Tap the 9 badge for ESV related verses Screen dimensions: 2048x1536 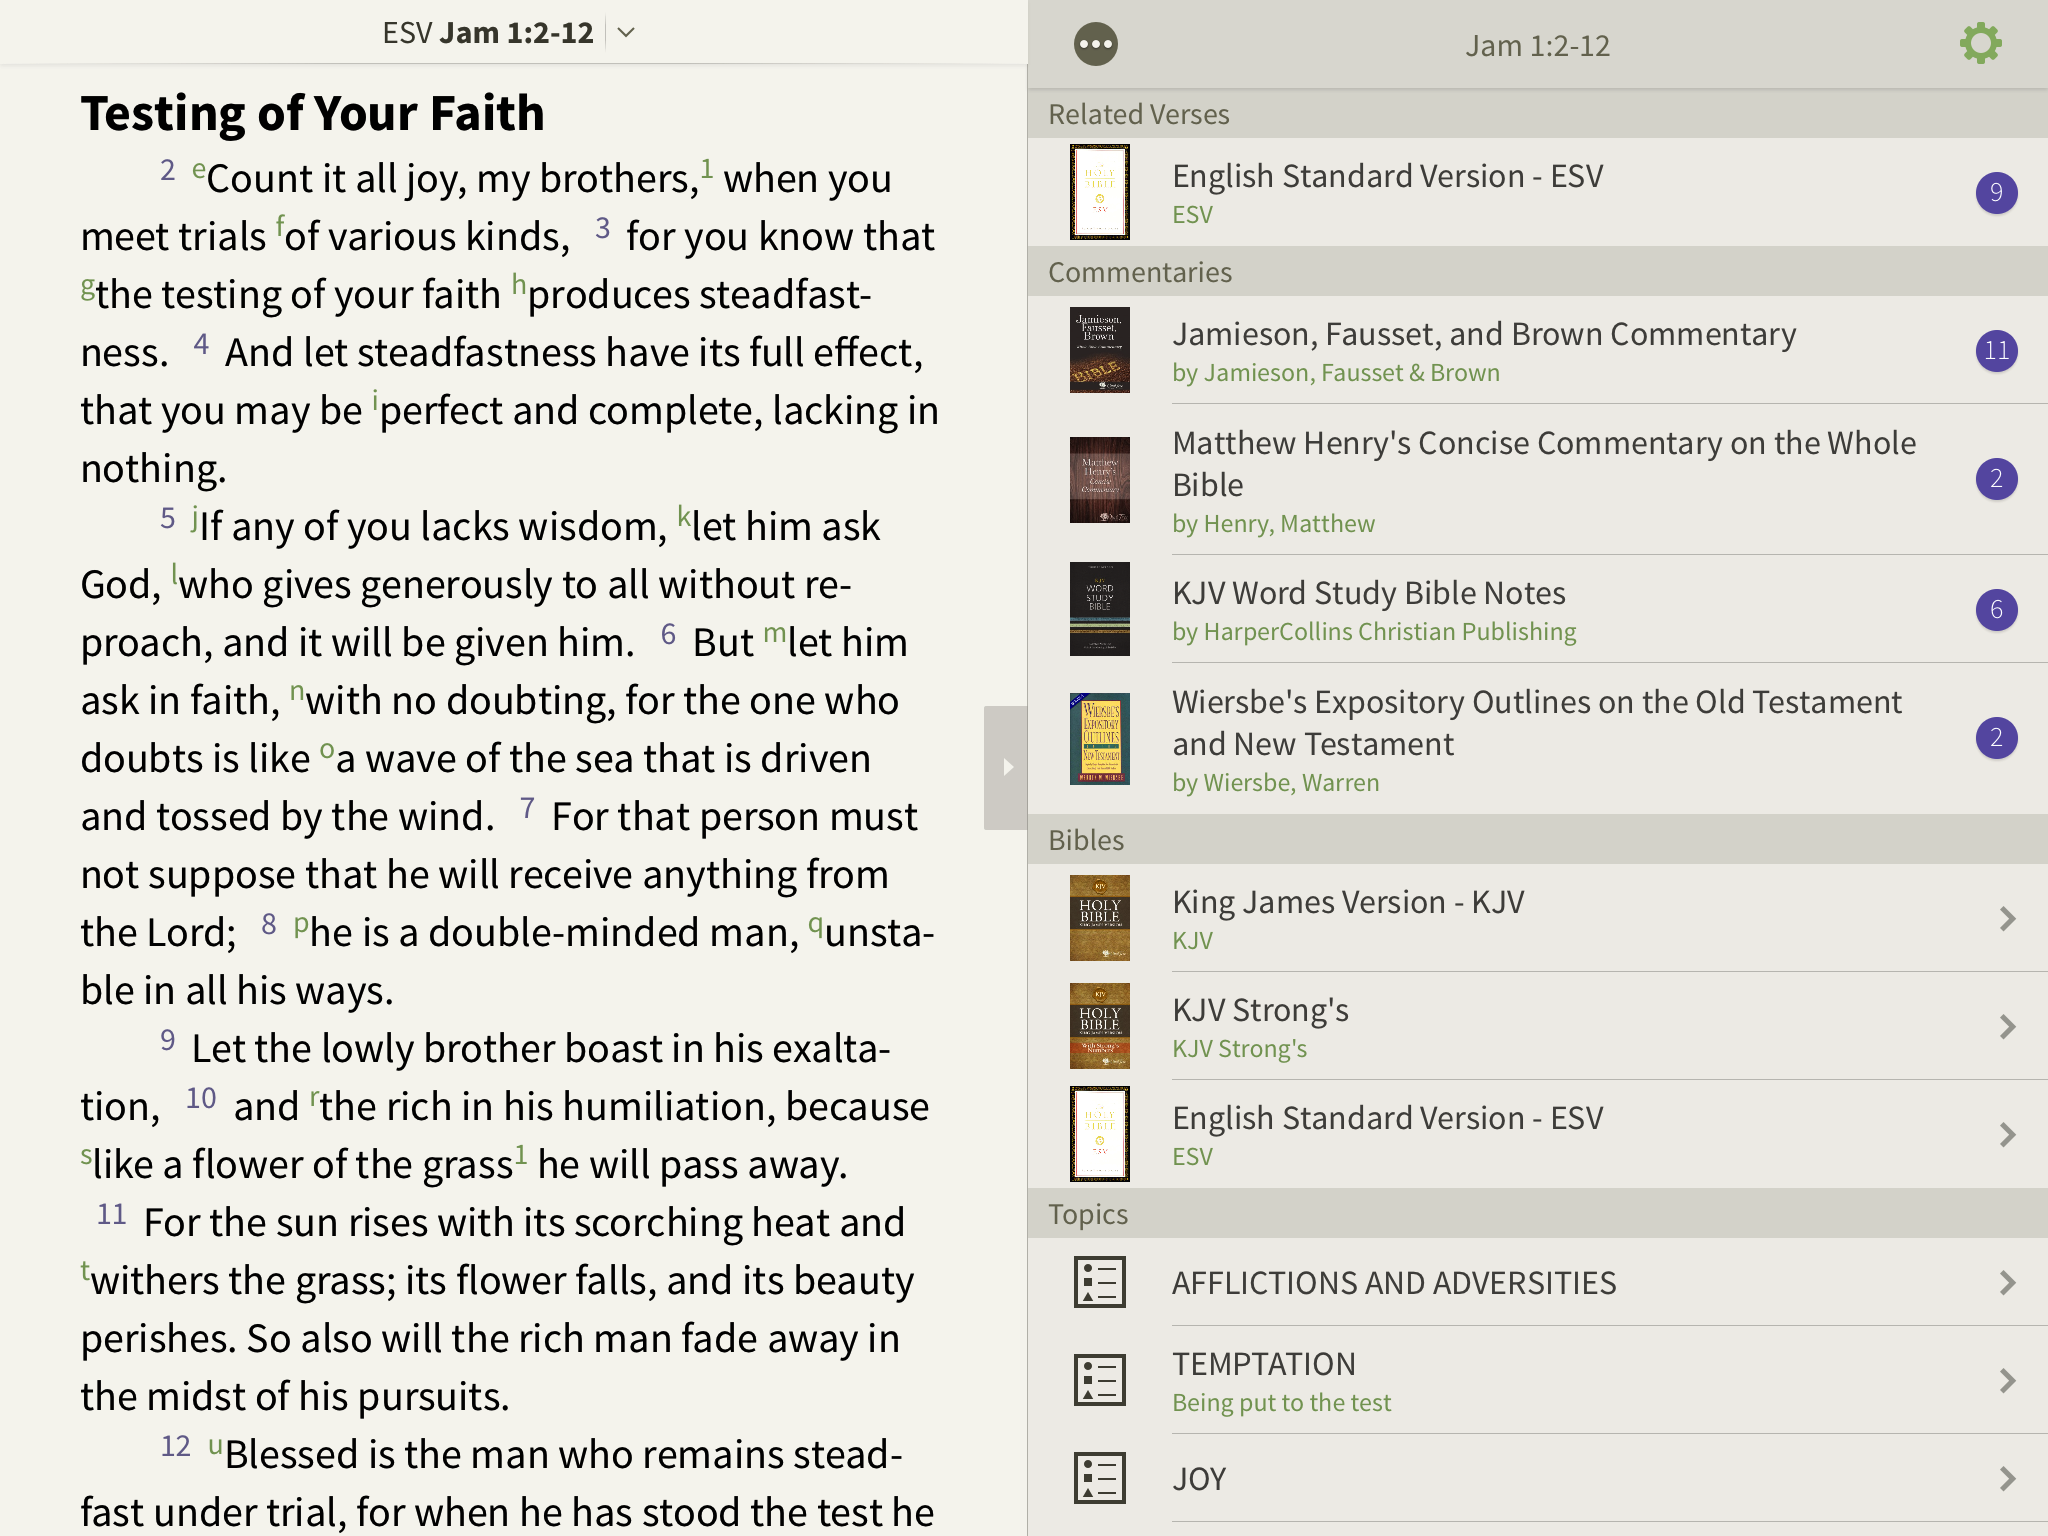1996,192
